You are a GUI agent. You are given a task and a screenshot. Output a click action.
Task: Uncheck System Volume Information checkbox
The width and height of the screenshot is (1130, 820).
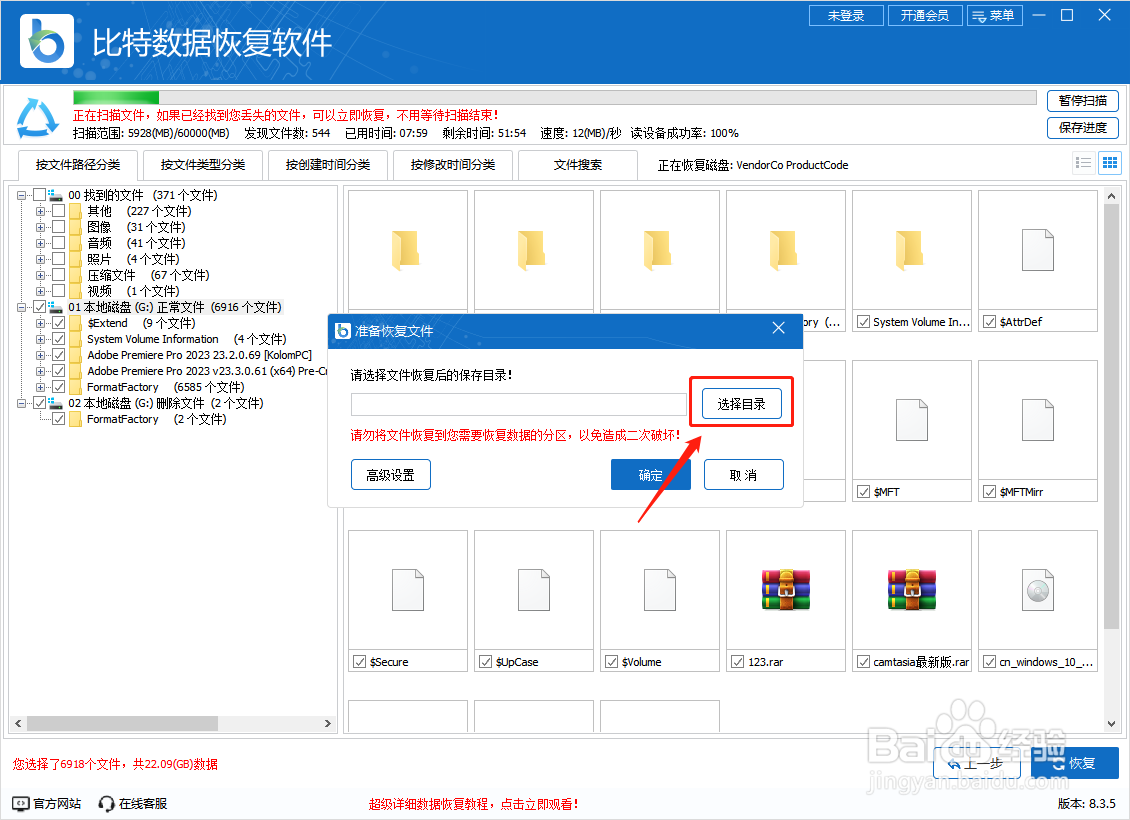click(x=58, y=339)
